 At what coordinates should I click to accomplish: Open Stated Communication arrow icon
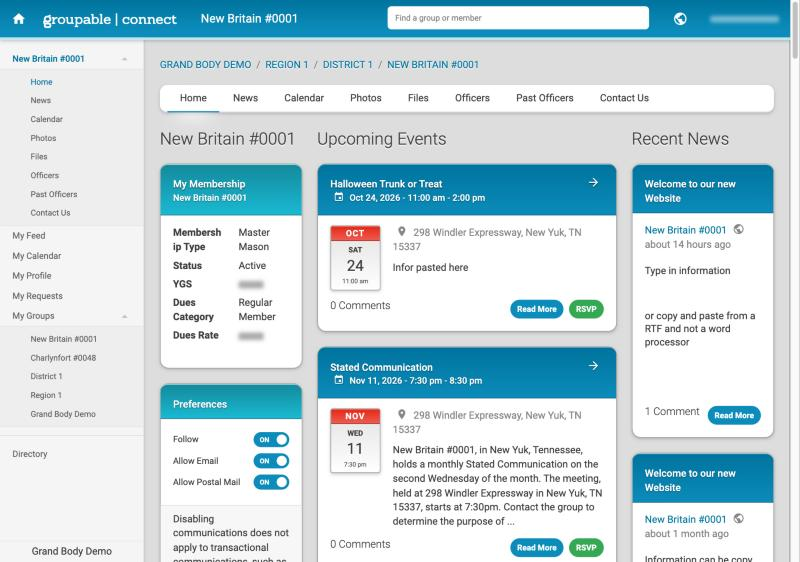click(593, 365)
